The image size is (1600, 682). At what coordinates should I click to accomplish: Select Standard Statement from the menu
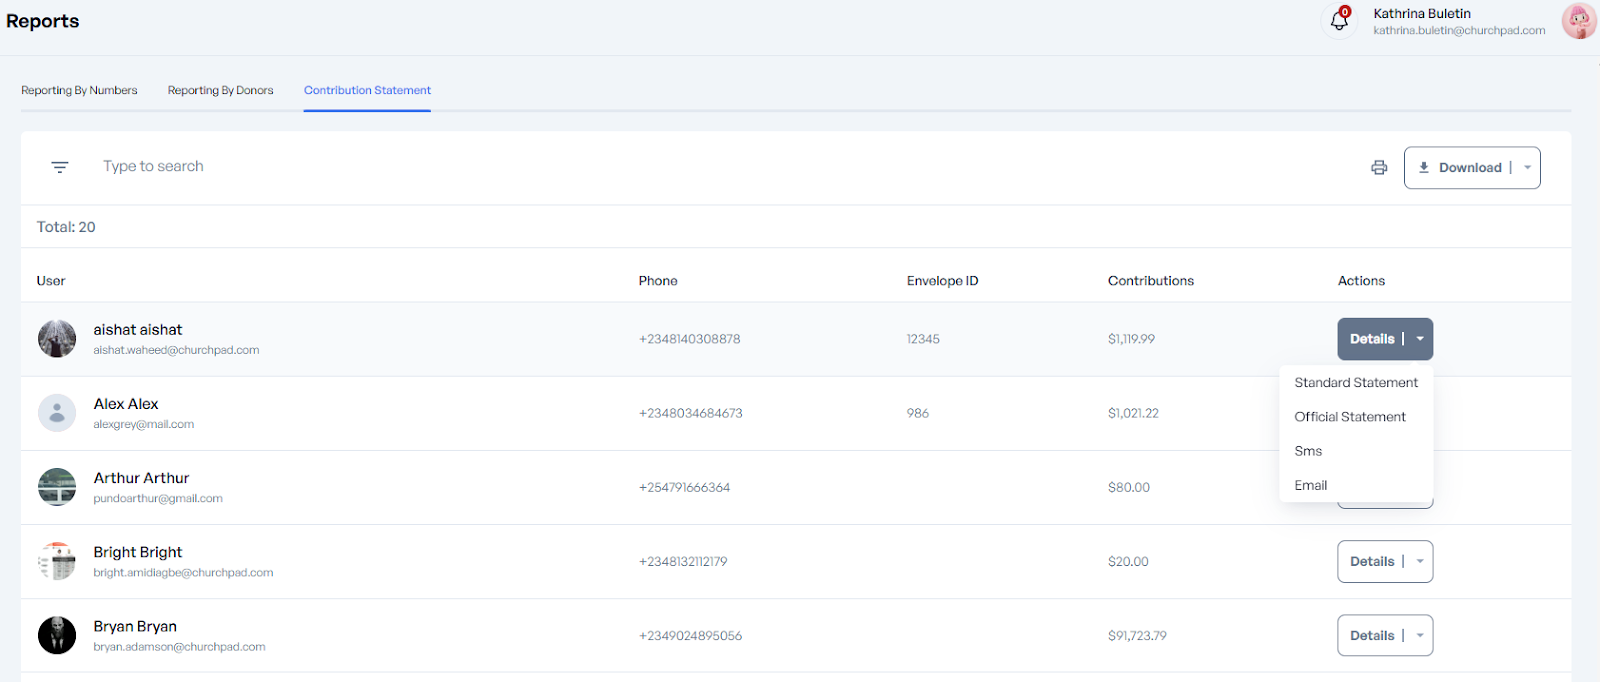coord(1355,383)
